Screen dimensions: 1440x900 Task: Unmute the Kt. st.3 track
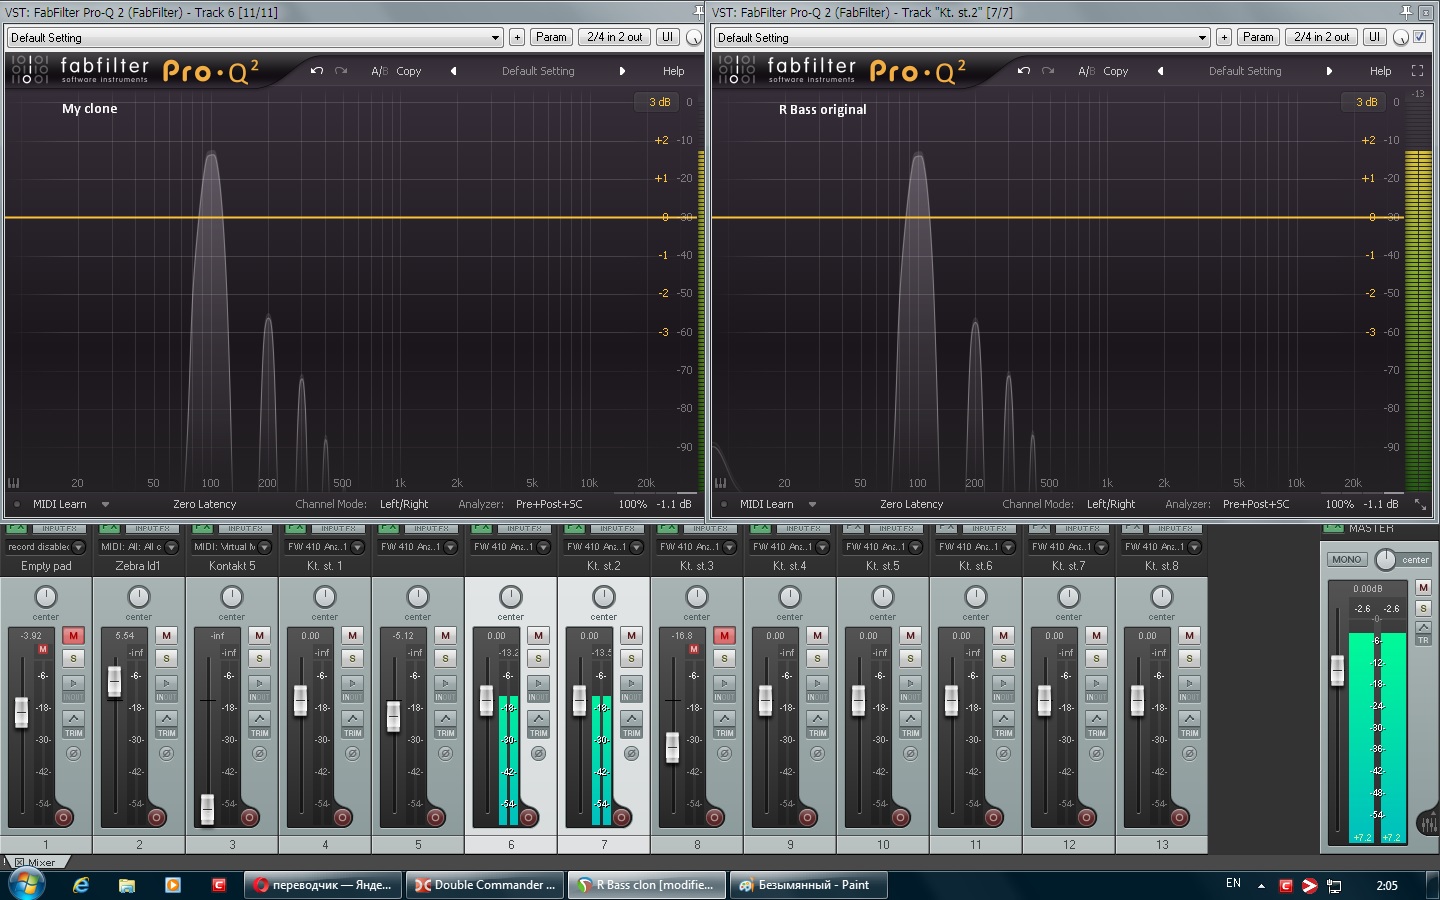724,636
